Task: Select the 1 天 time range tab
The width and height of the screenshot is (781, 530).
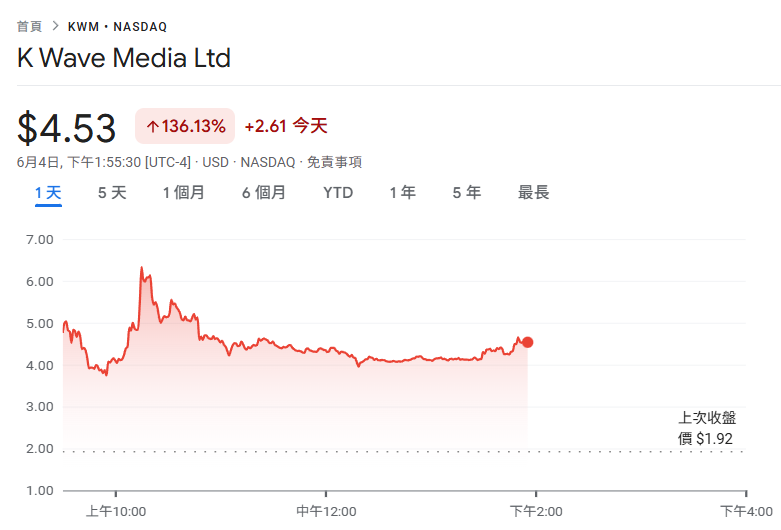Action: (x=48, y=193)
